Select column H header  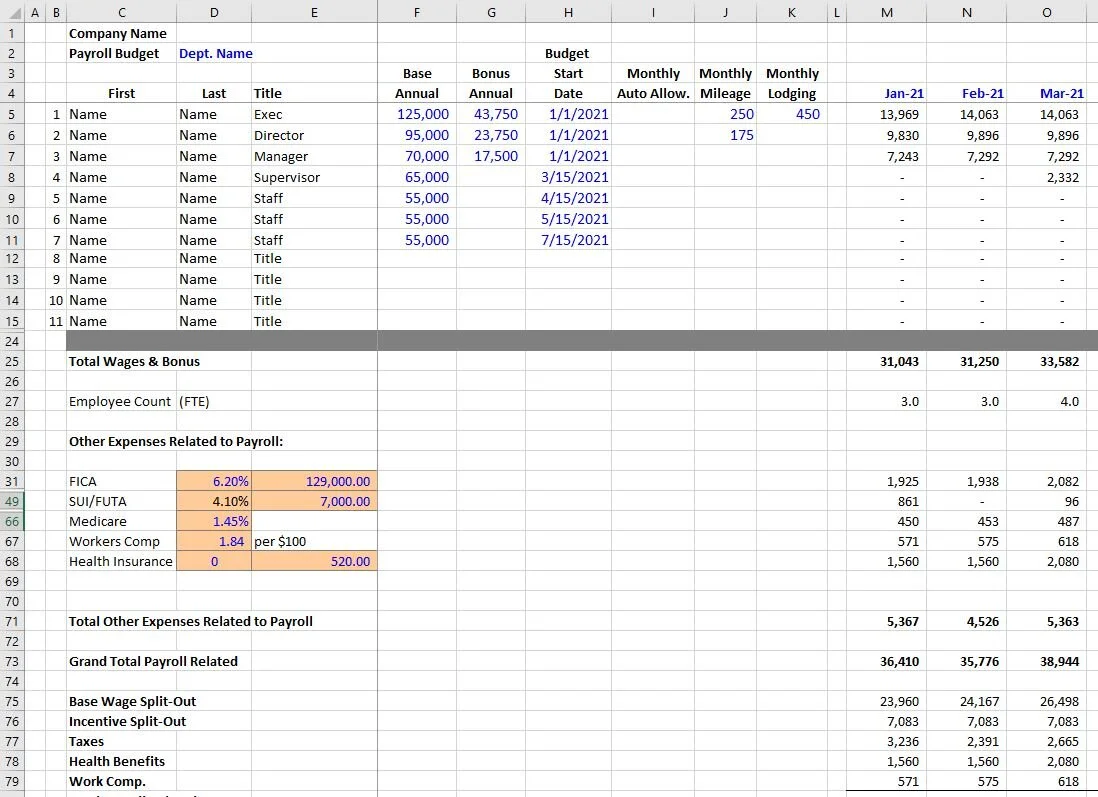(568, 12)
